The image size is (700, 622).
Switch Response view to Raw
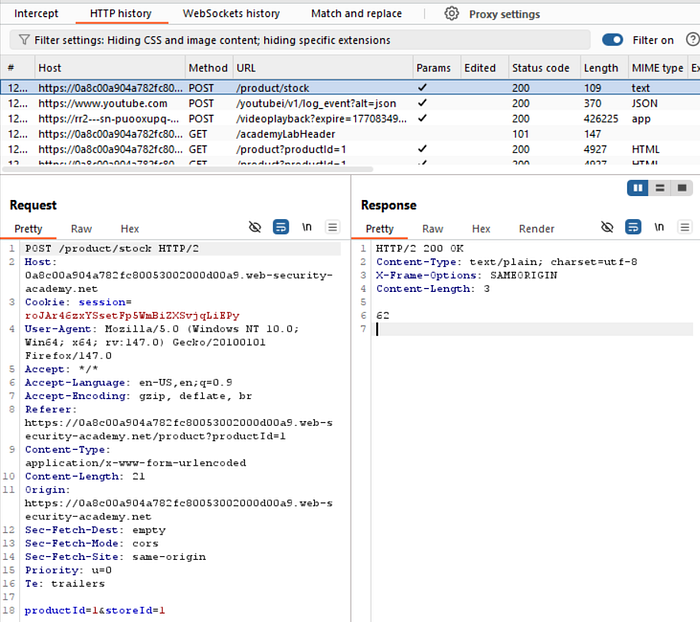pos(433,229)
